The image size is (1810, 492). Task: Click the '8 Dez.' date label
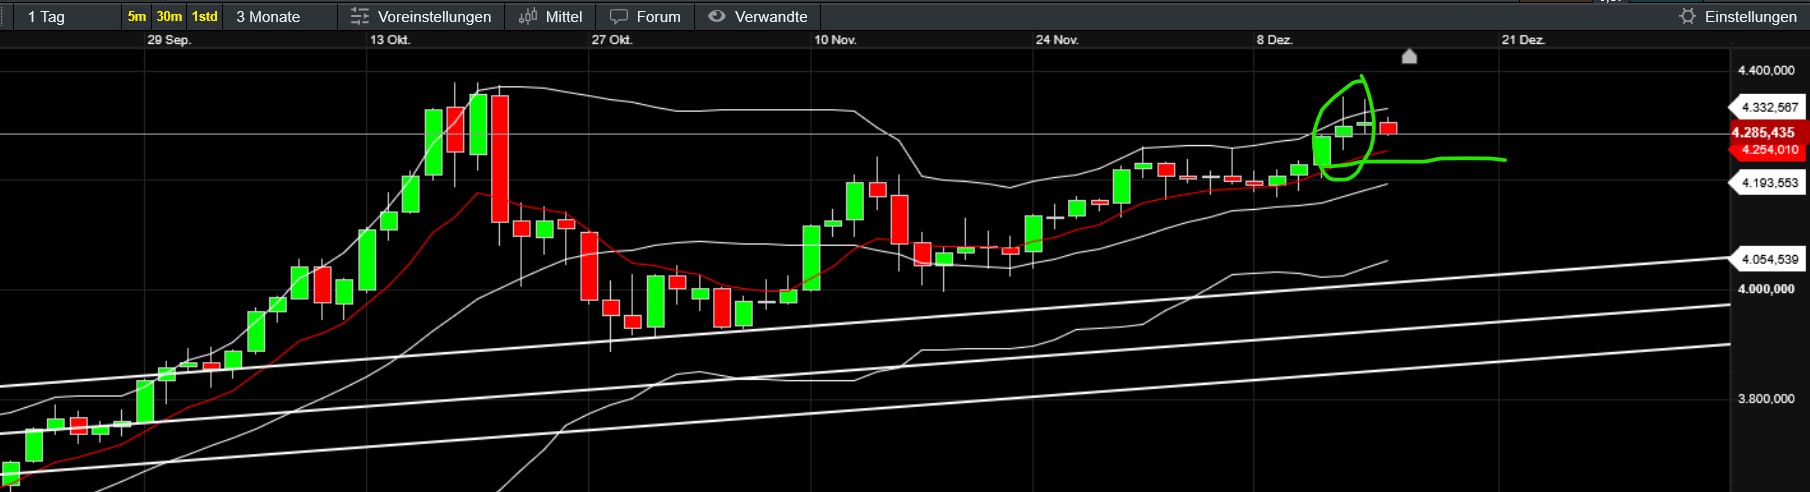(x=1275, y=40)
